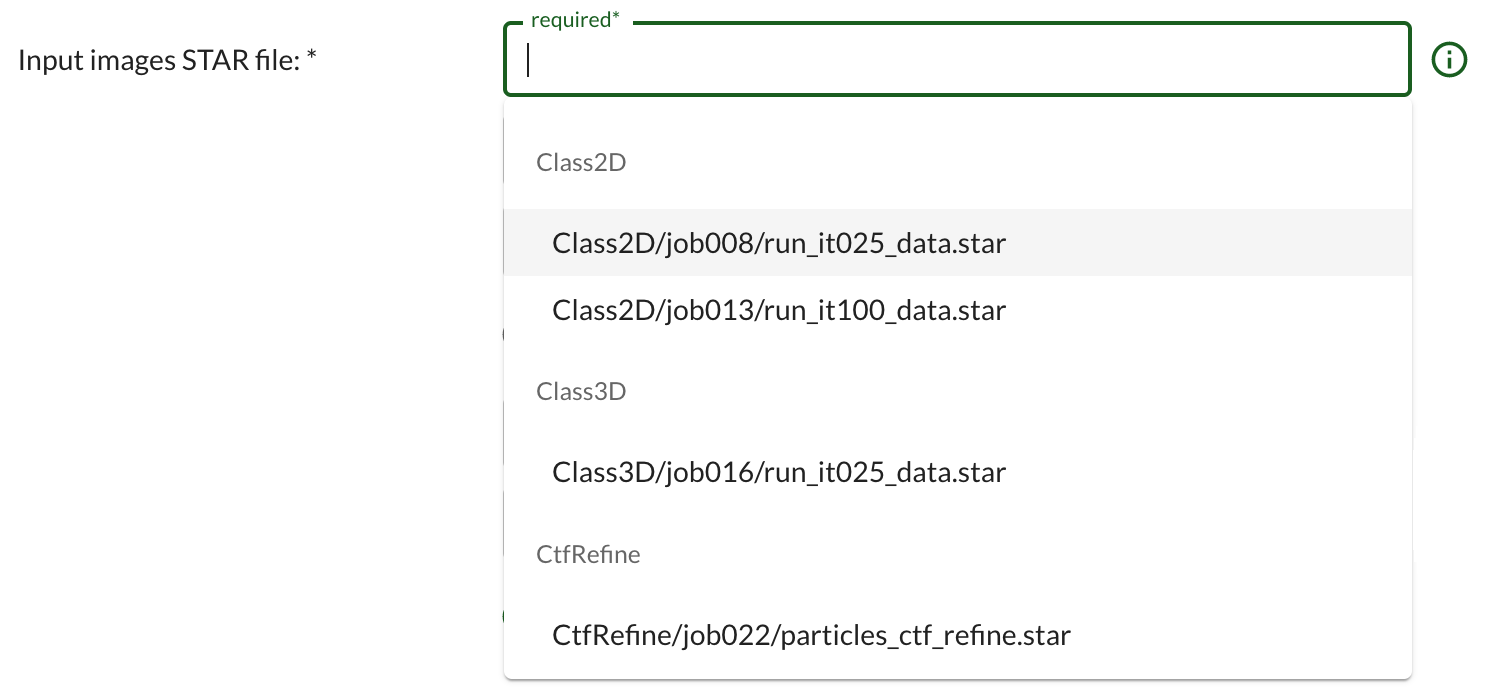Viewport: 1490px width, 688px height.
Task: Click the CtfRefine group header
Action: coord(588,554)
